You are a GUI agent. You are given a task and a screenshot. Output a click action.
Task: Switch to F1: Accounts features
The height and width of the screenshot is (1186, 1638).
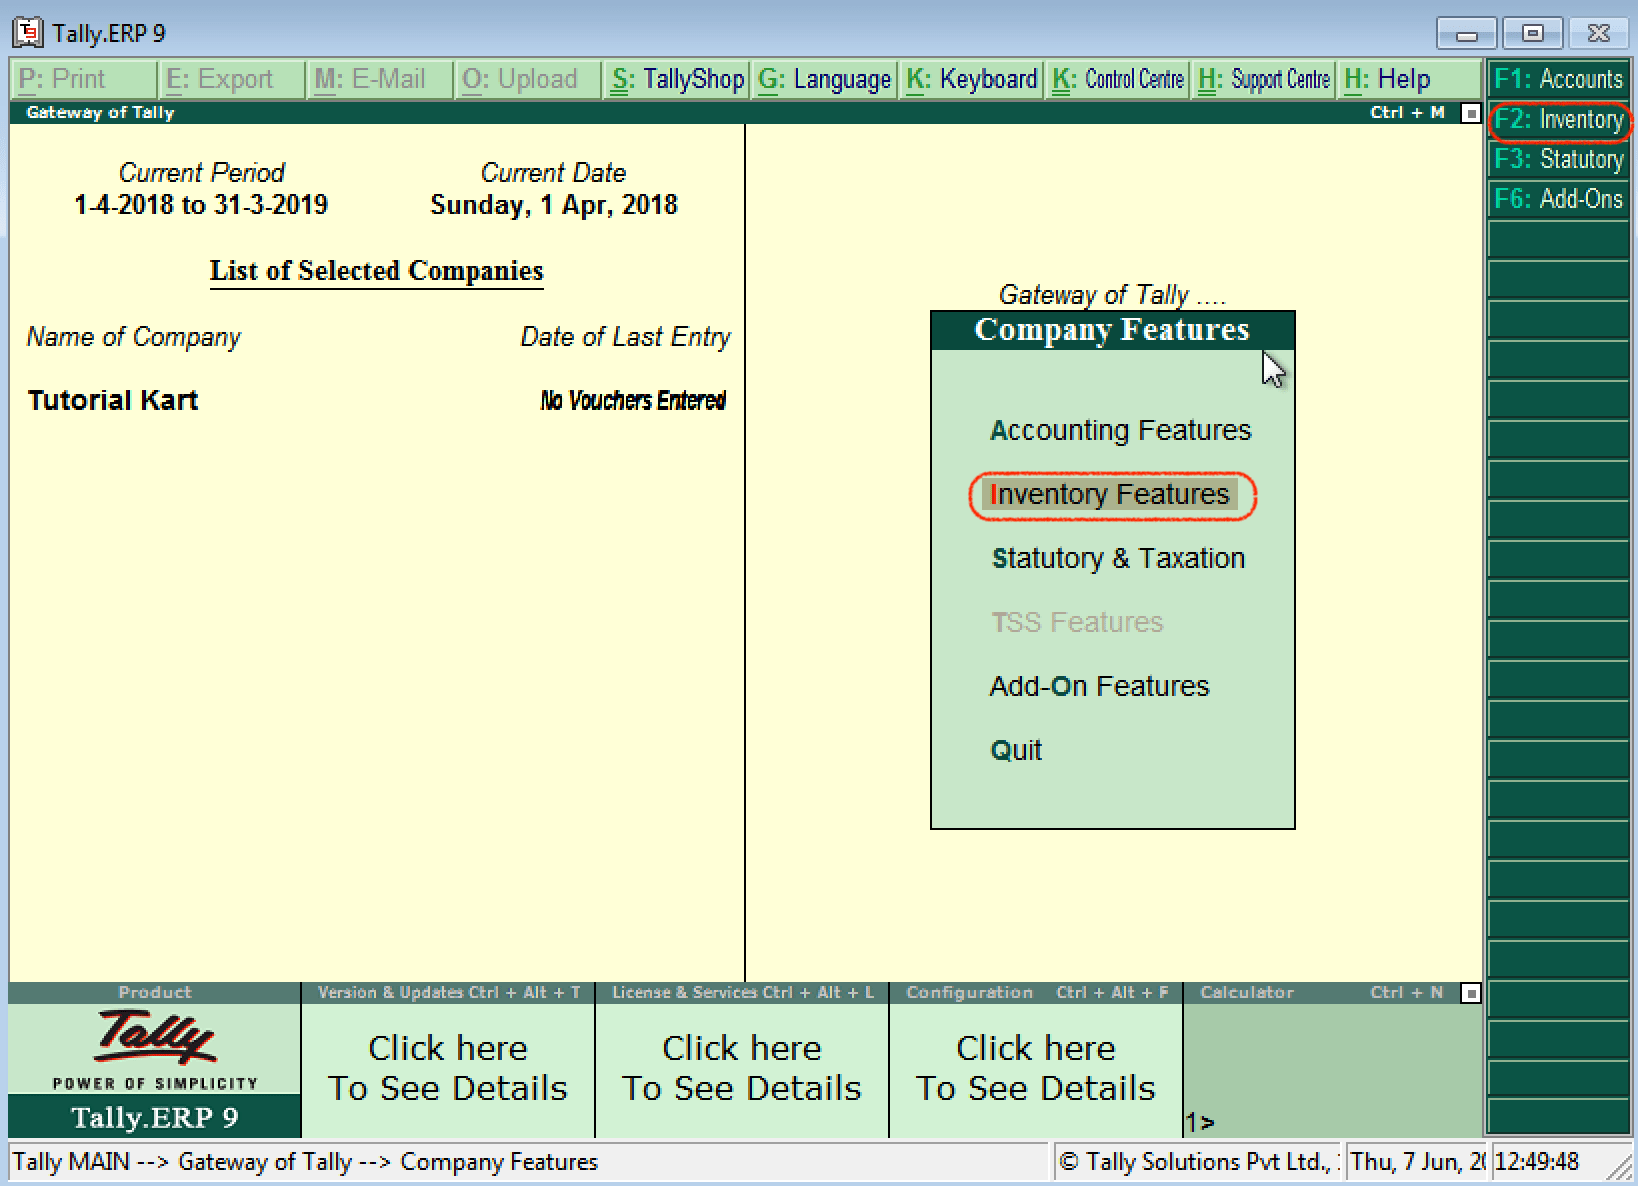[1557, 79]
